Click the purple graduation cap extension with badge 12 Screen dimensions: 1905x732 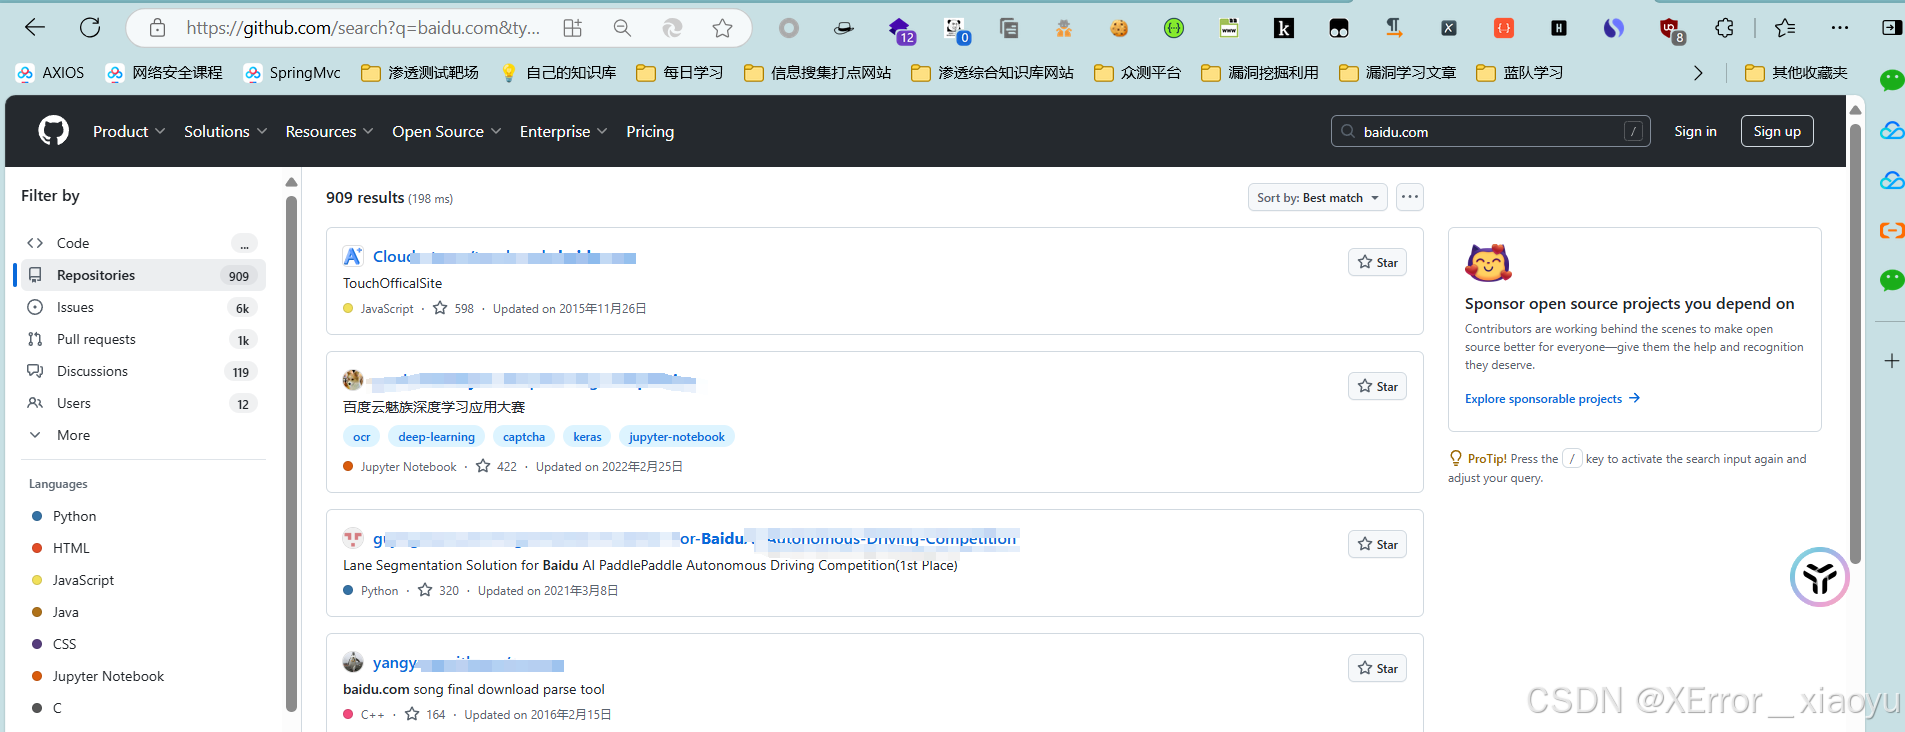[901, 30]
